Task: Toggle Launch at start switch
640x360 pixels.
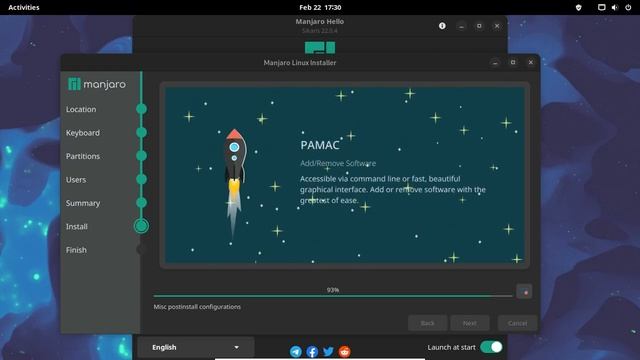Action: point(491,347)
